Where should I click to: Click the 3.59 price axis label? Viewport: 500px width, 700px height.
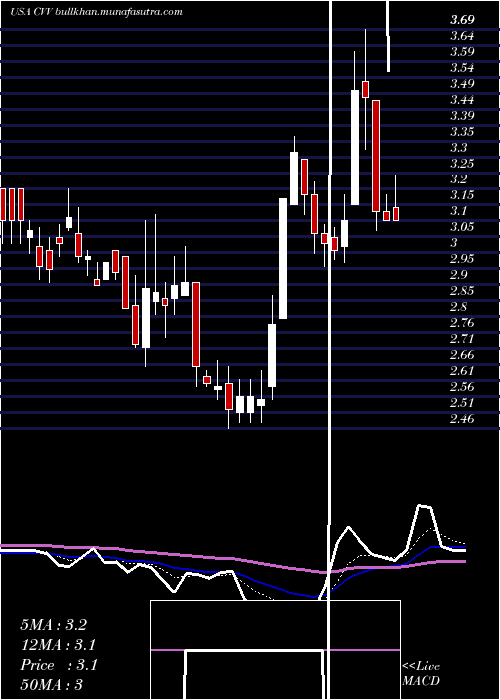tap(462, 52)
